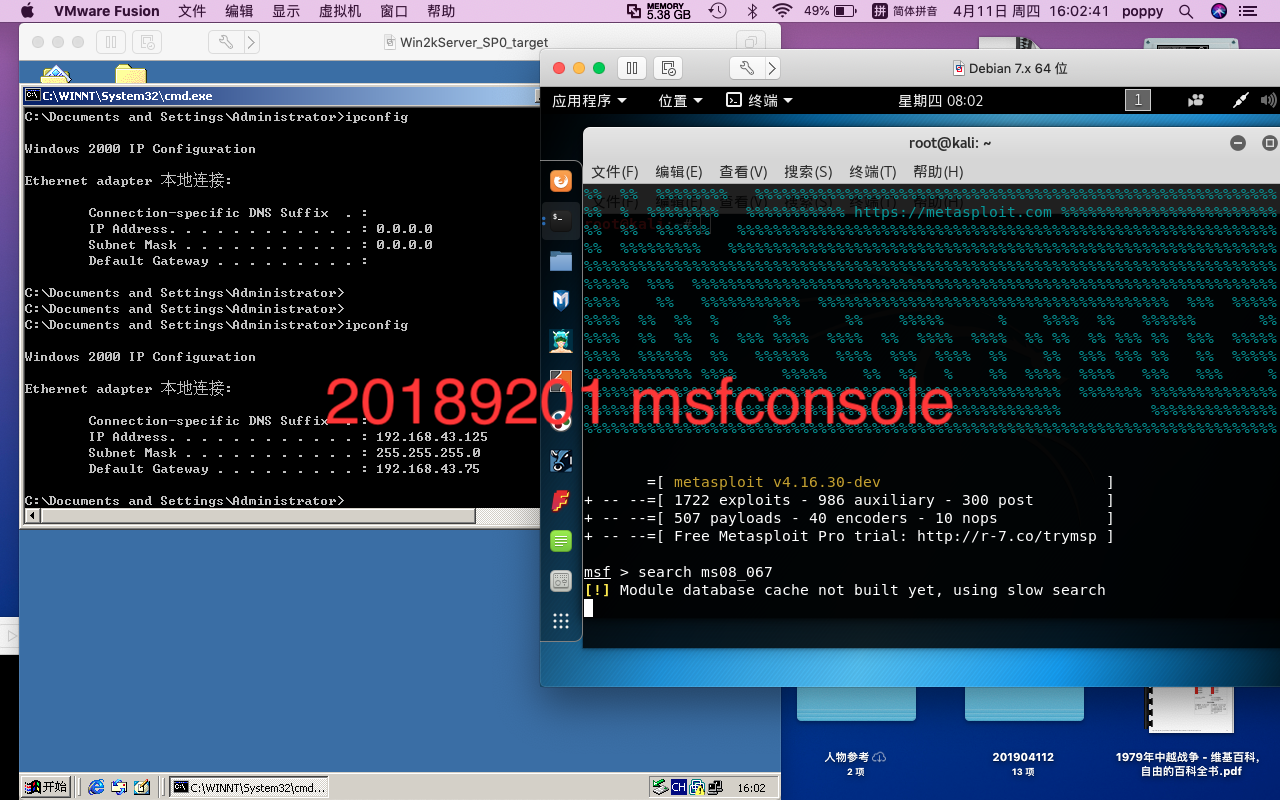
Task: Open terminal 帮助(H) menu
Action: [938, 172]
